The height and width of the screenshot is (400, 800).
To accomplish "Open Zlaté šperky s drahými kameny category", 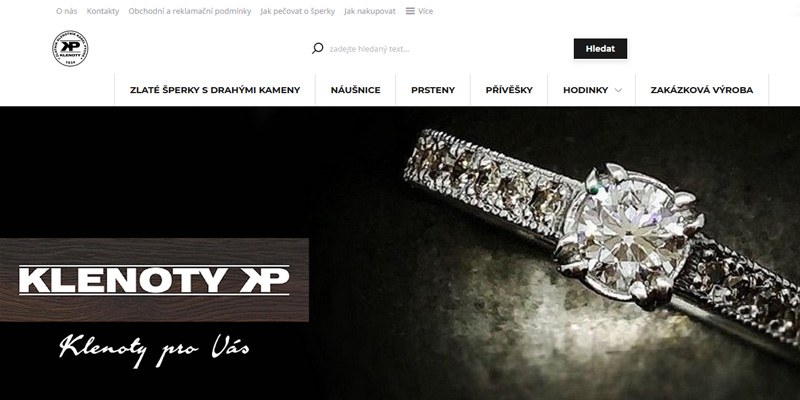I will tap(215, 90).
